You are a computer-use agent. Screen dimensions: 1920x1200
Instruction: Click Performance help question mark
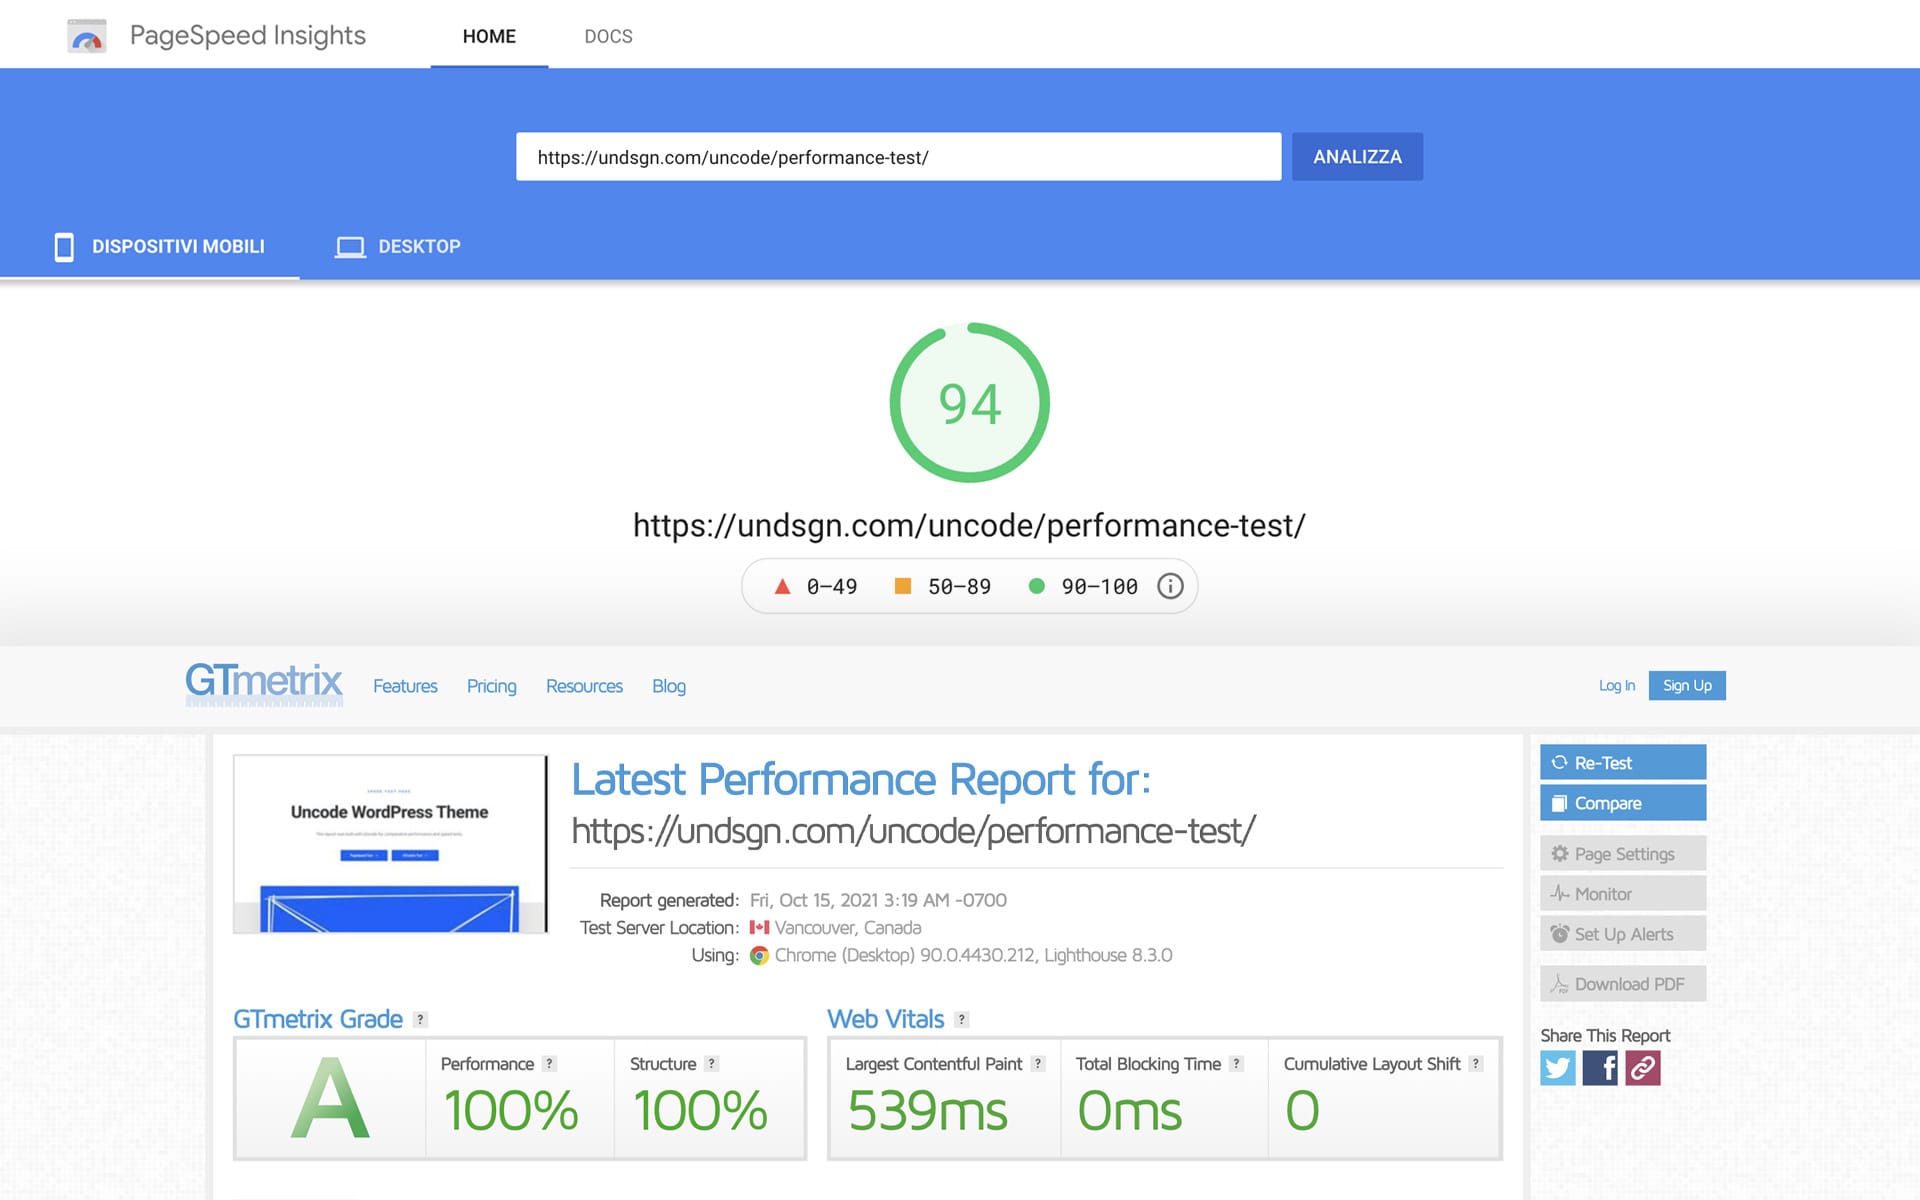pyautogui.click(x=549, y=1064)
